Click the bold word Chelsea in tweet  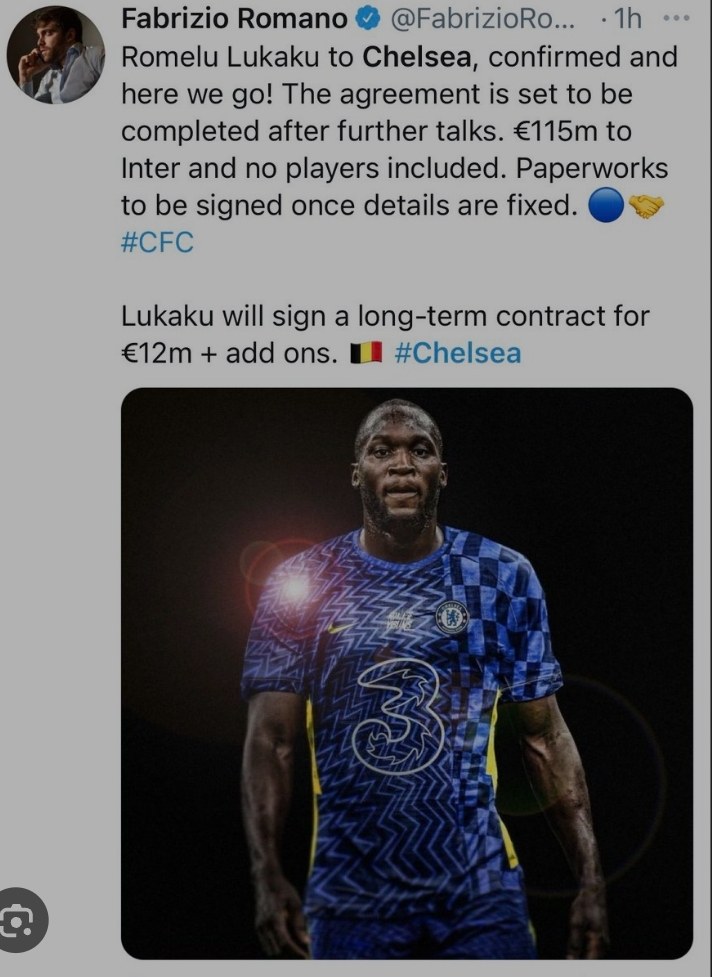[x=419, y=57]
